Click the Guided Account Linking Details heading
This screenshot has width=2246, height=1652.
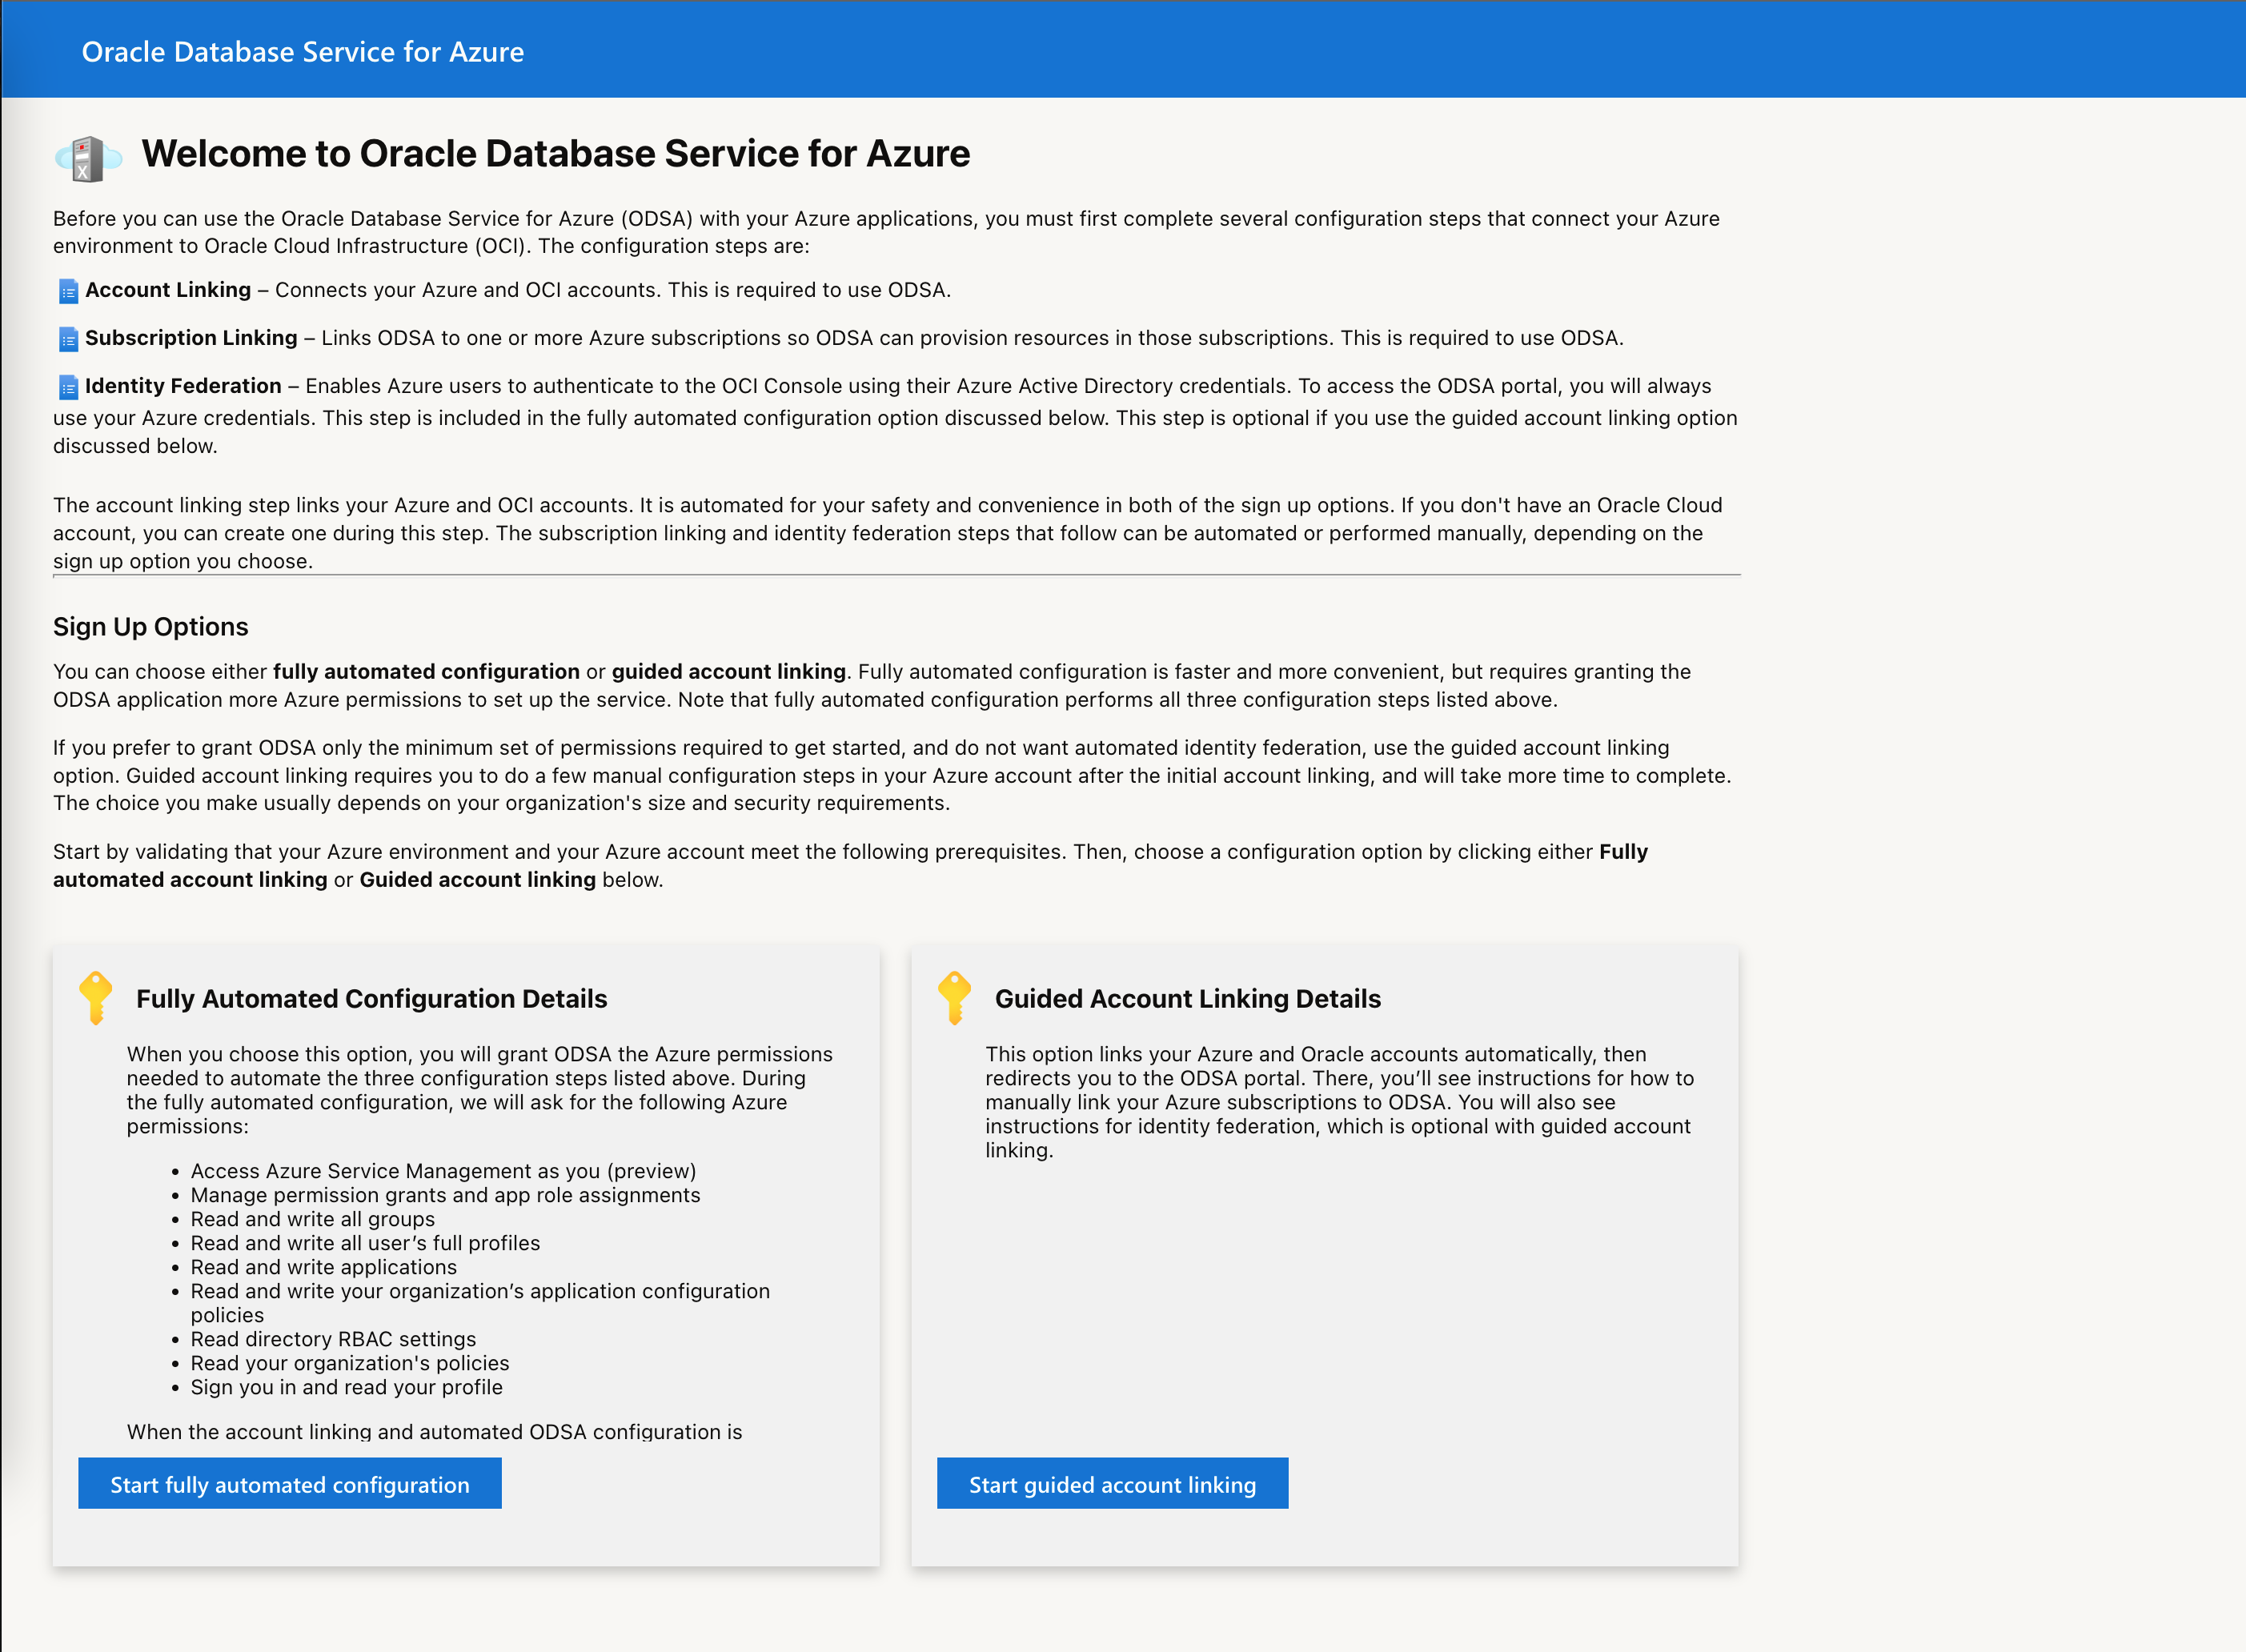click(1188, 998)
